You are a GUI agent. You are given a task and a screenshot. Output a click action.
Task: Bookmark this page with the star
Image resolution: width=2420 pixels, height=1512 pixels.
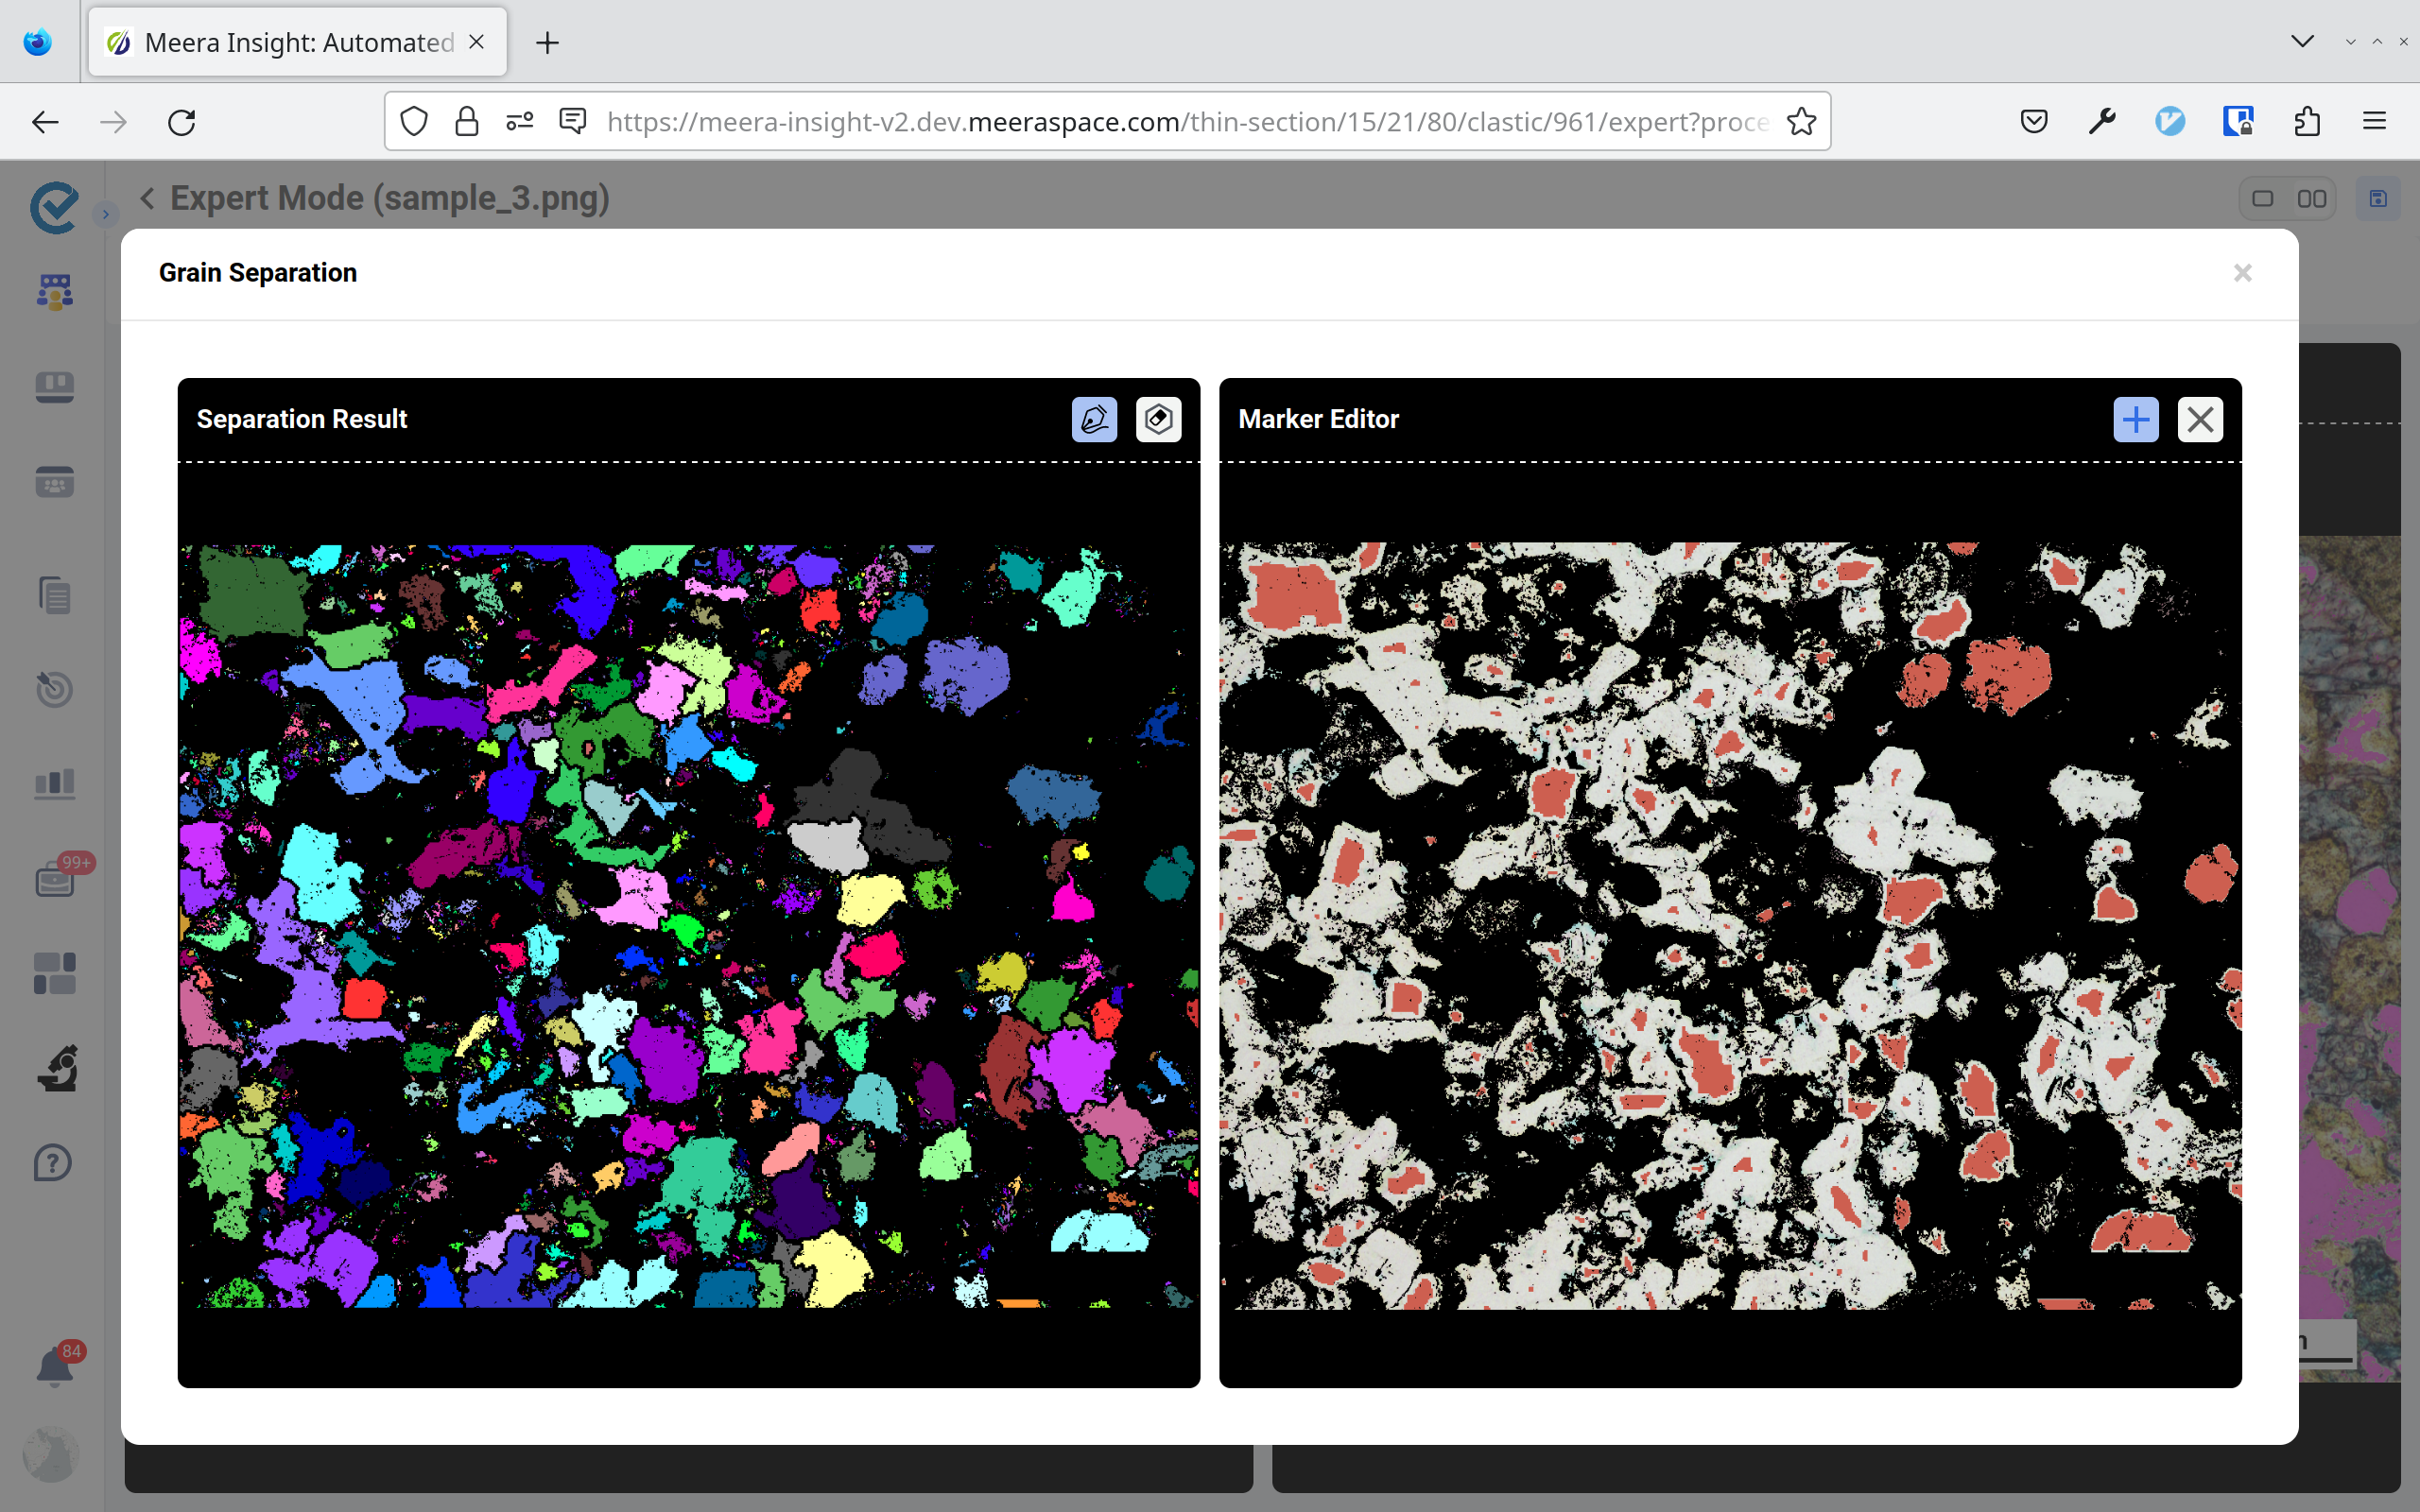coord(1801,122)
